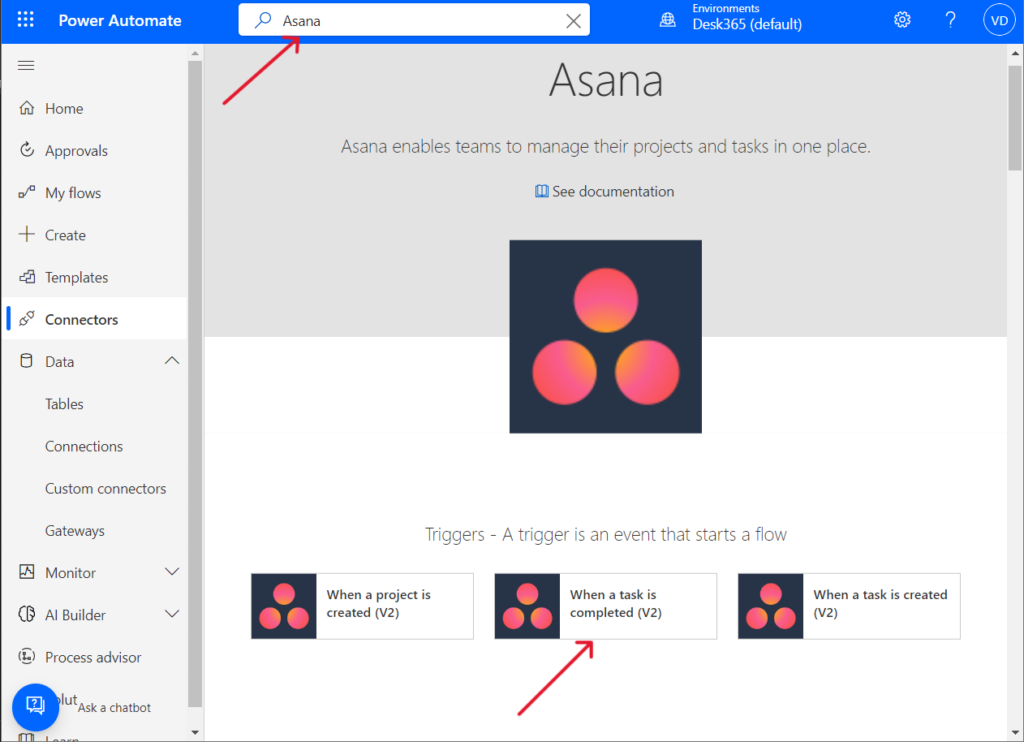Click the Data cylinder icon
The width and height of the screenshot is (1024, 742).
click(x=26, y=361)
